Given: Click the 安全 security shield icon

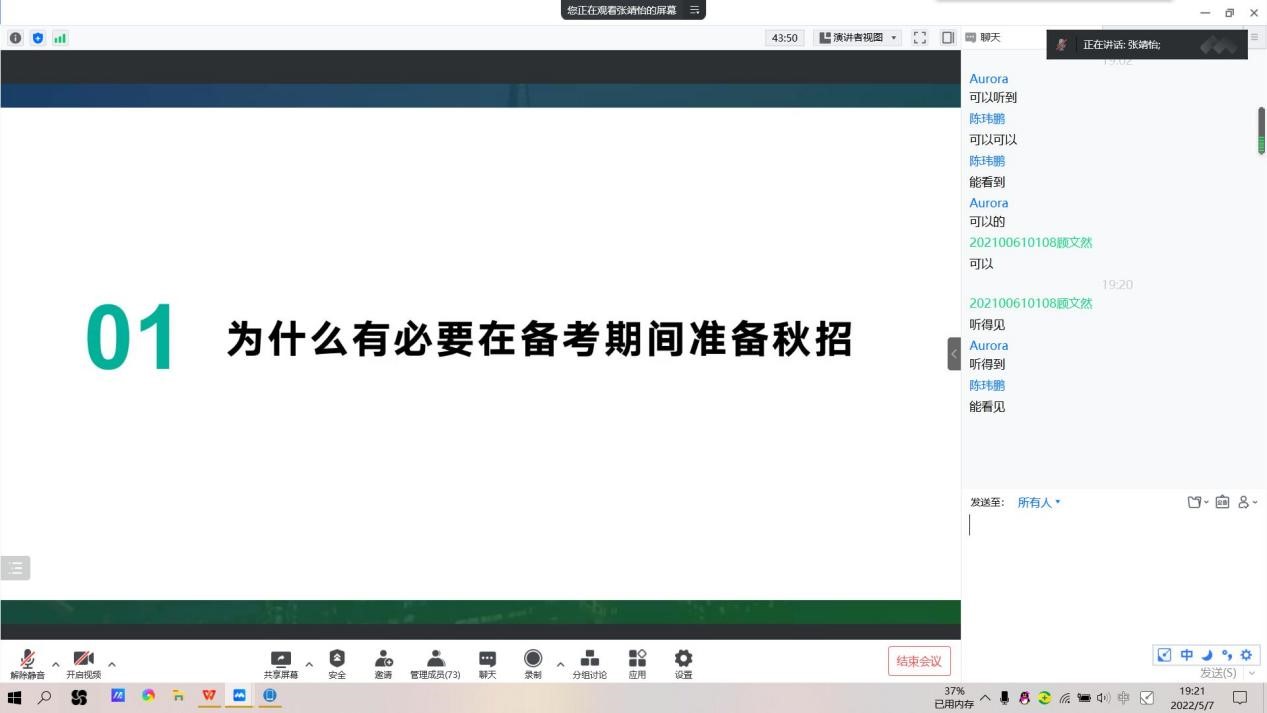Looking at the screenshot, I should (x=337, y=662).
